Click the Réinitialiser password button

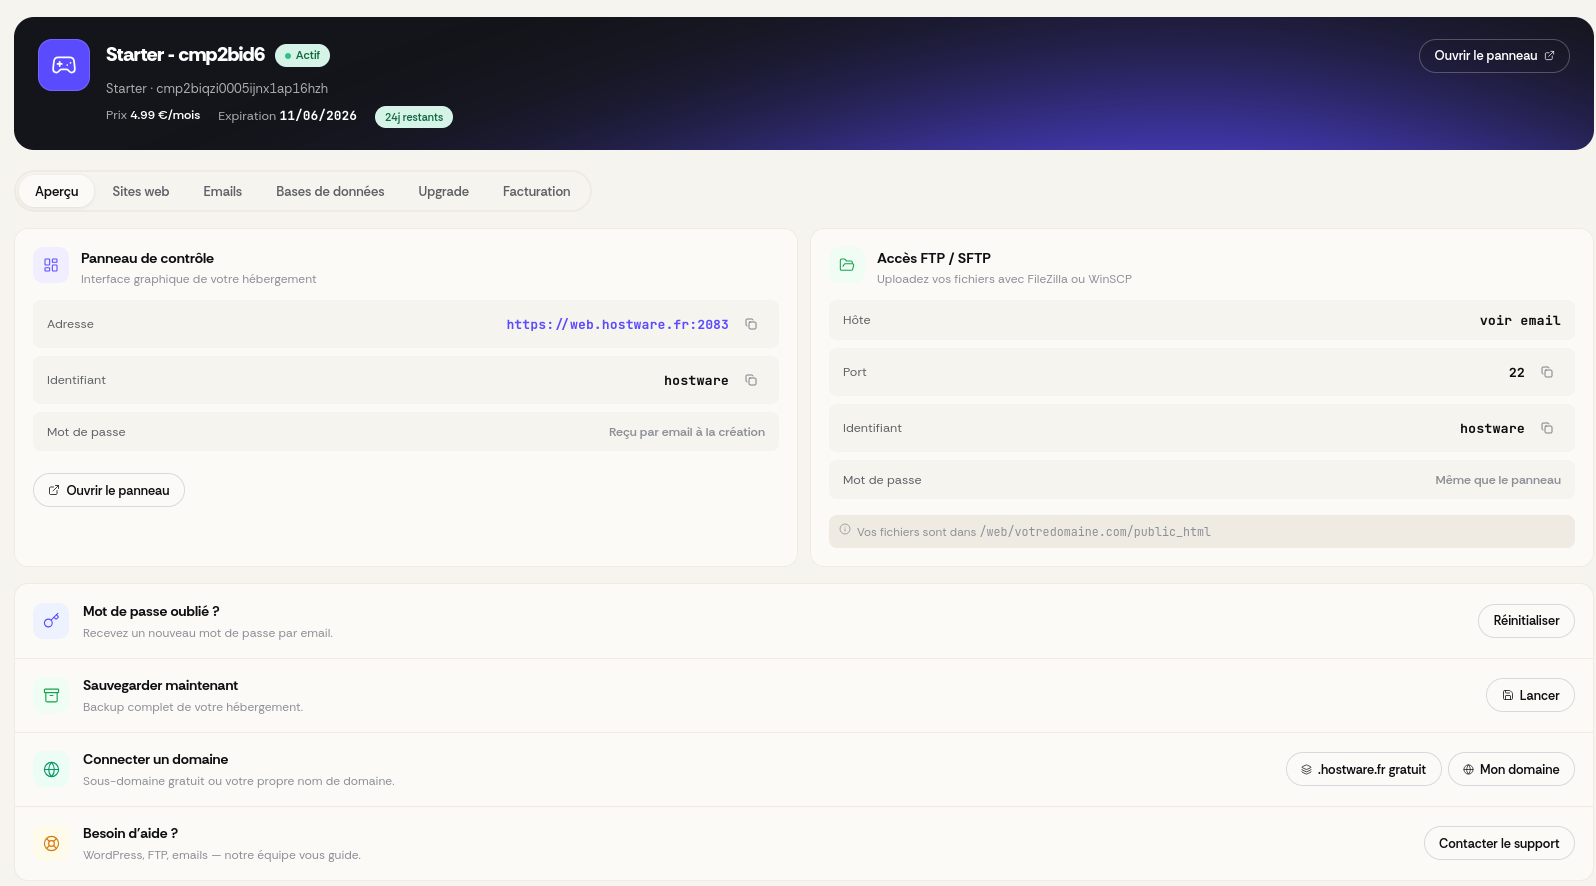point(1526,621)
